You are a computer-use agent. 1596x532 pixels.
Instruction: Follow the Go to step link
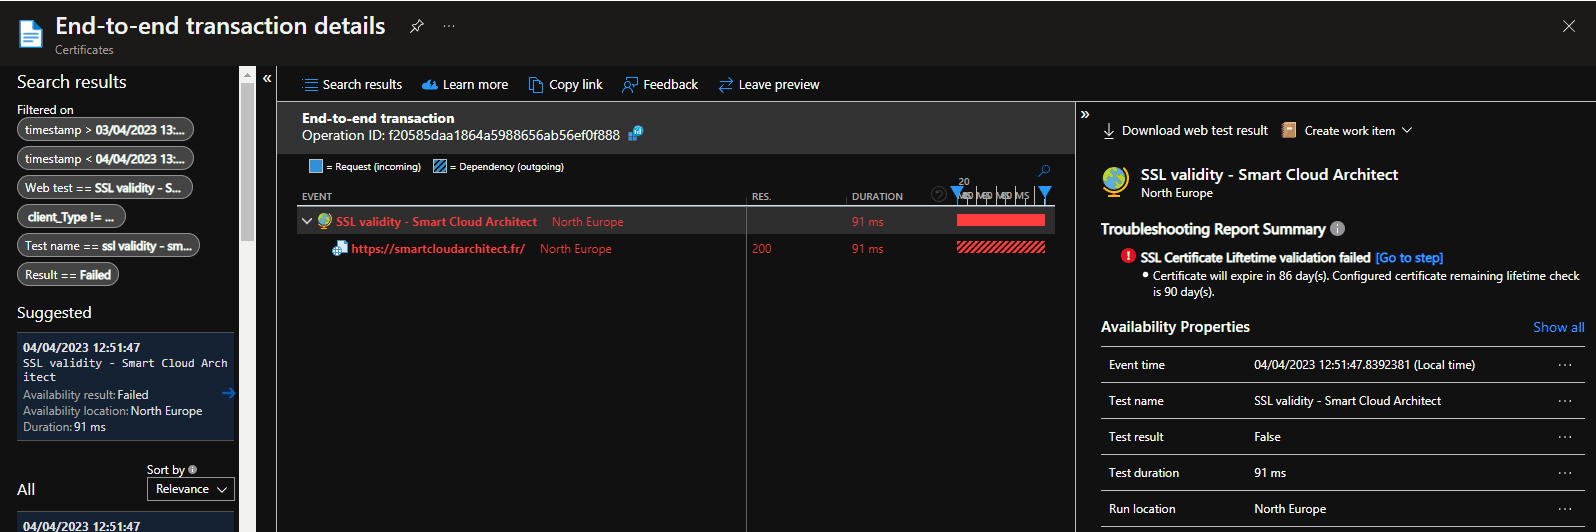click(1409, 258)
